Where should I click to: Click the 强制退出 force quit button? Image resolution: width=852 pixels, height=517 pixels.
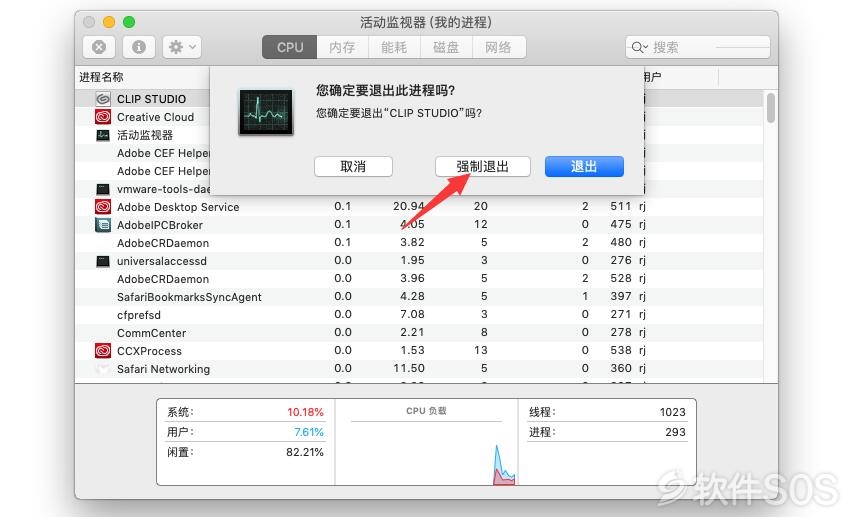click(x=483, y=166)
